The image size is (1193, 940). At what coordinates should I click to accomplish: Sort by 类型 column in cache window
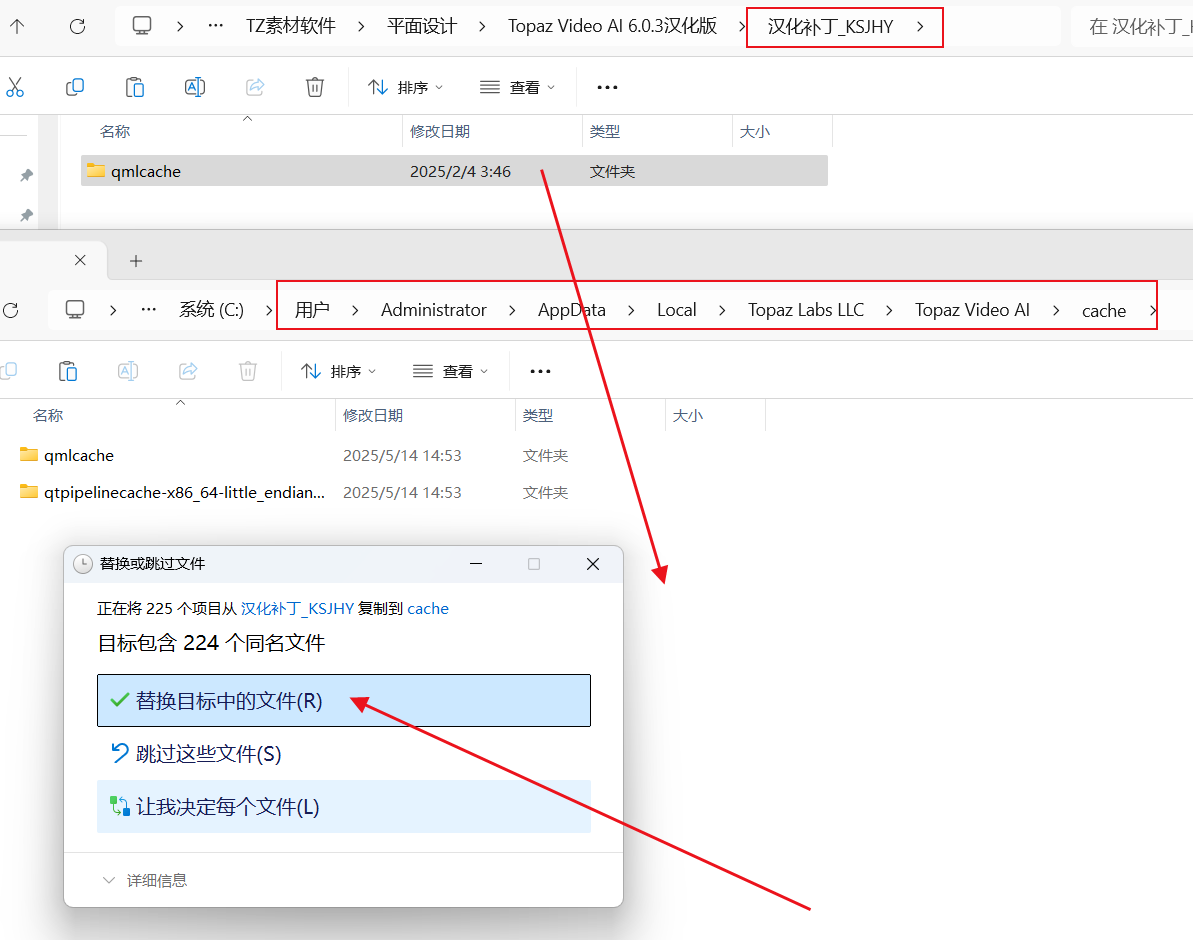[x=538, y=416]
